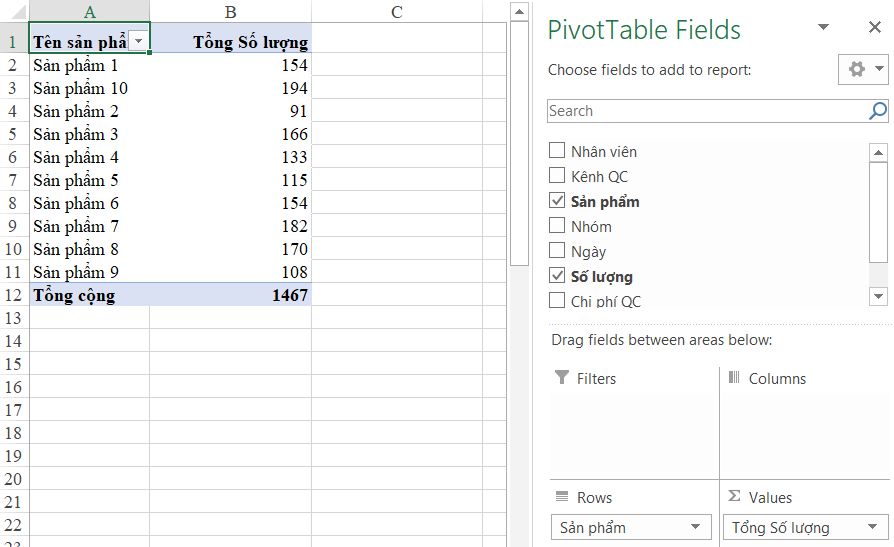
Task: Click the select-all corner of the worksheet
Action: (14, 11)
